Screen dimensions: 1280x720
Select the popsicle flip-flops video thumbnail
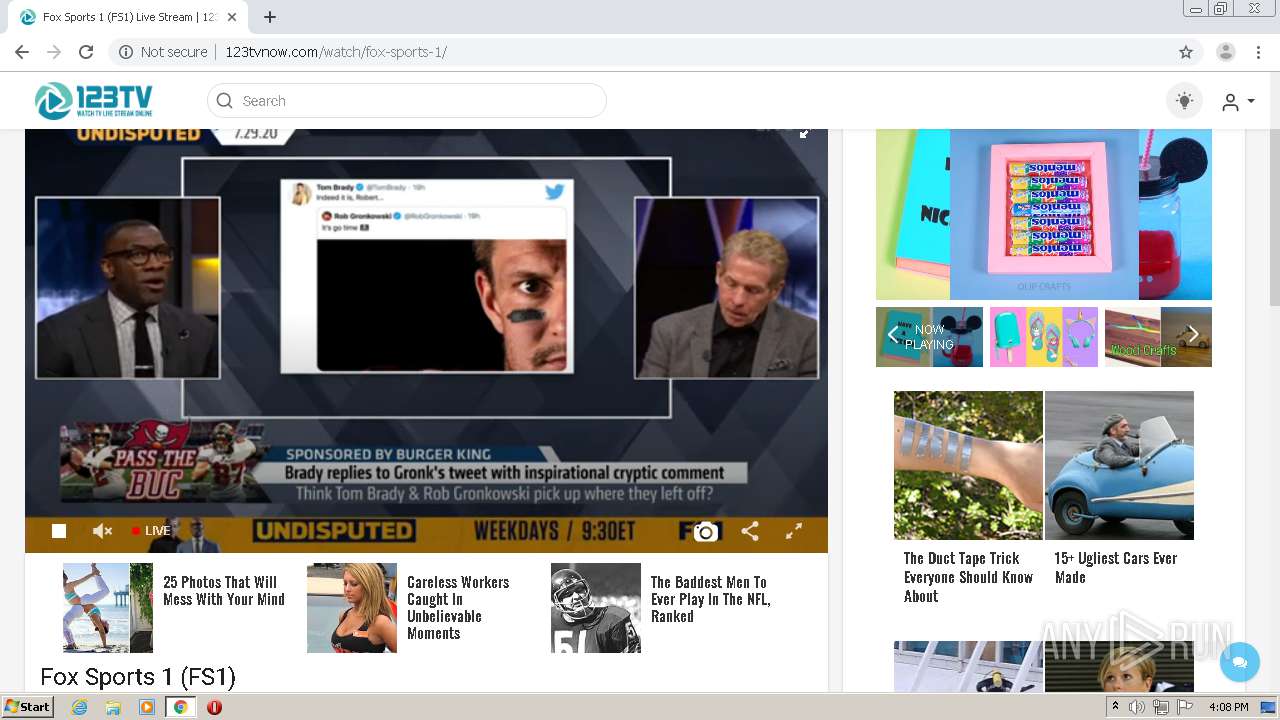(x=1044, y=337)
